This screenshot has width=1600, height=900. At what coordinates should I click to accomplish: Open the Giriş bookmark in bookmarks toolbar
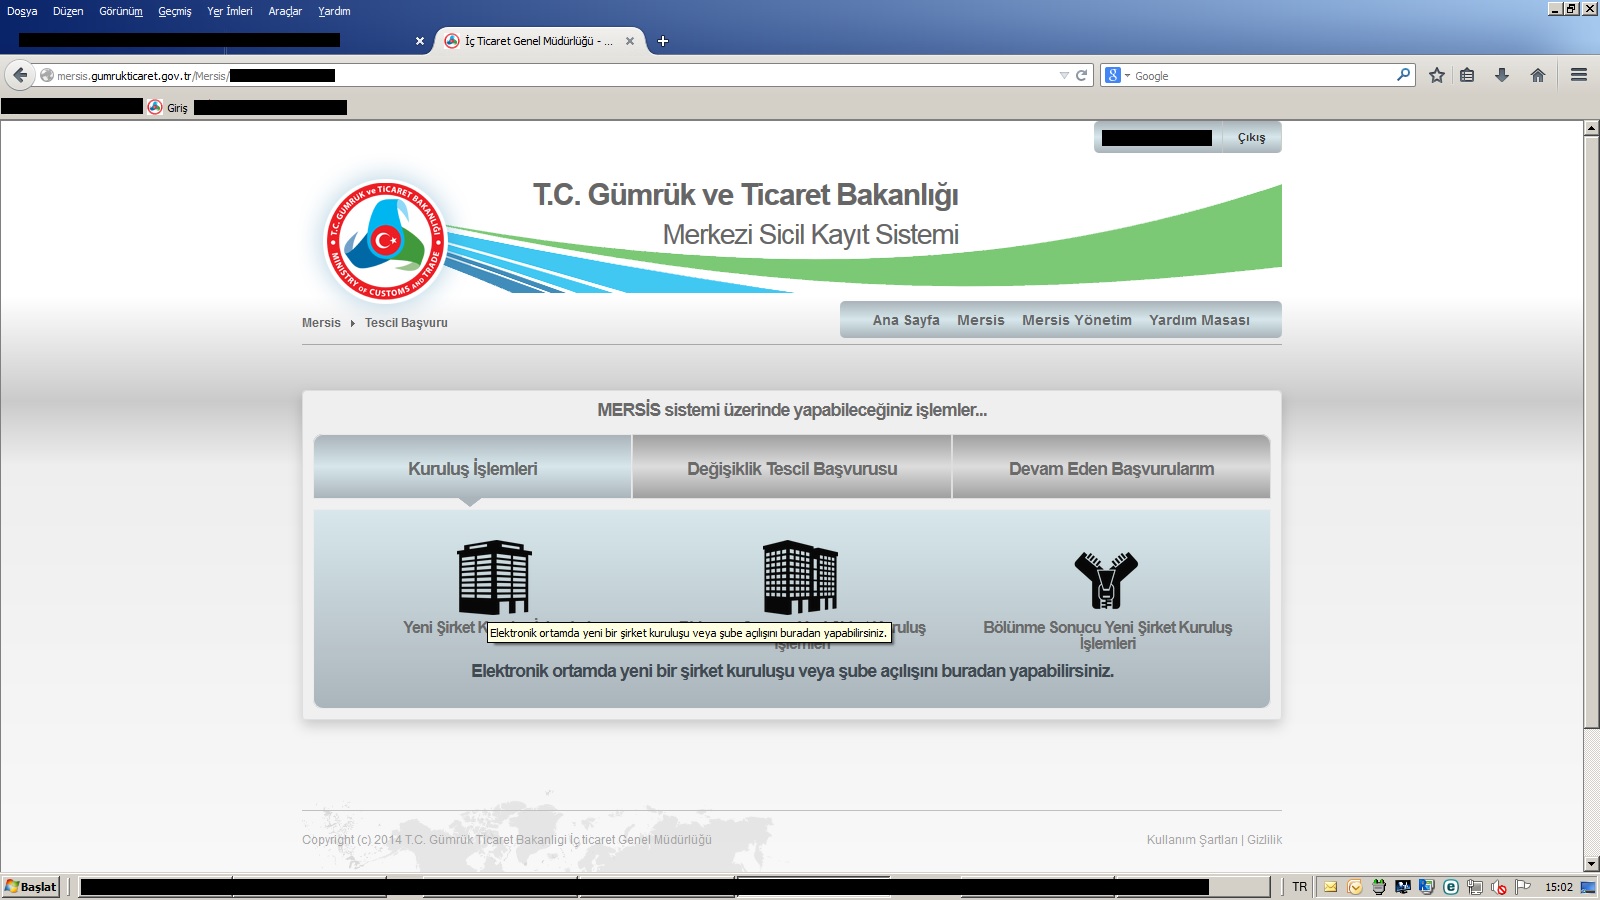[168, 107]
